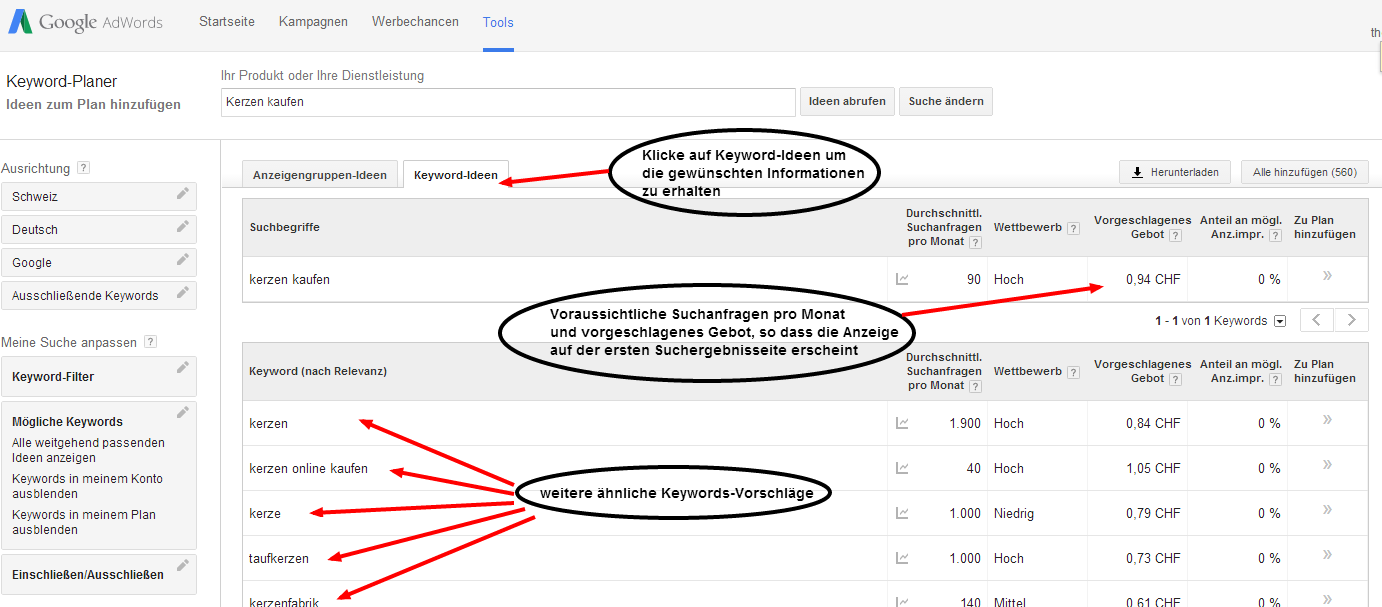Click the 0,73 CHF bid value
The height and width of the screenshot is (607, 1382).
(x=1153, y=558)
